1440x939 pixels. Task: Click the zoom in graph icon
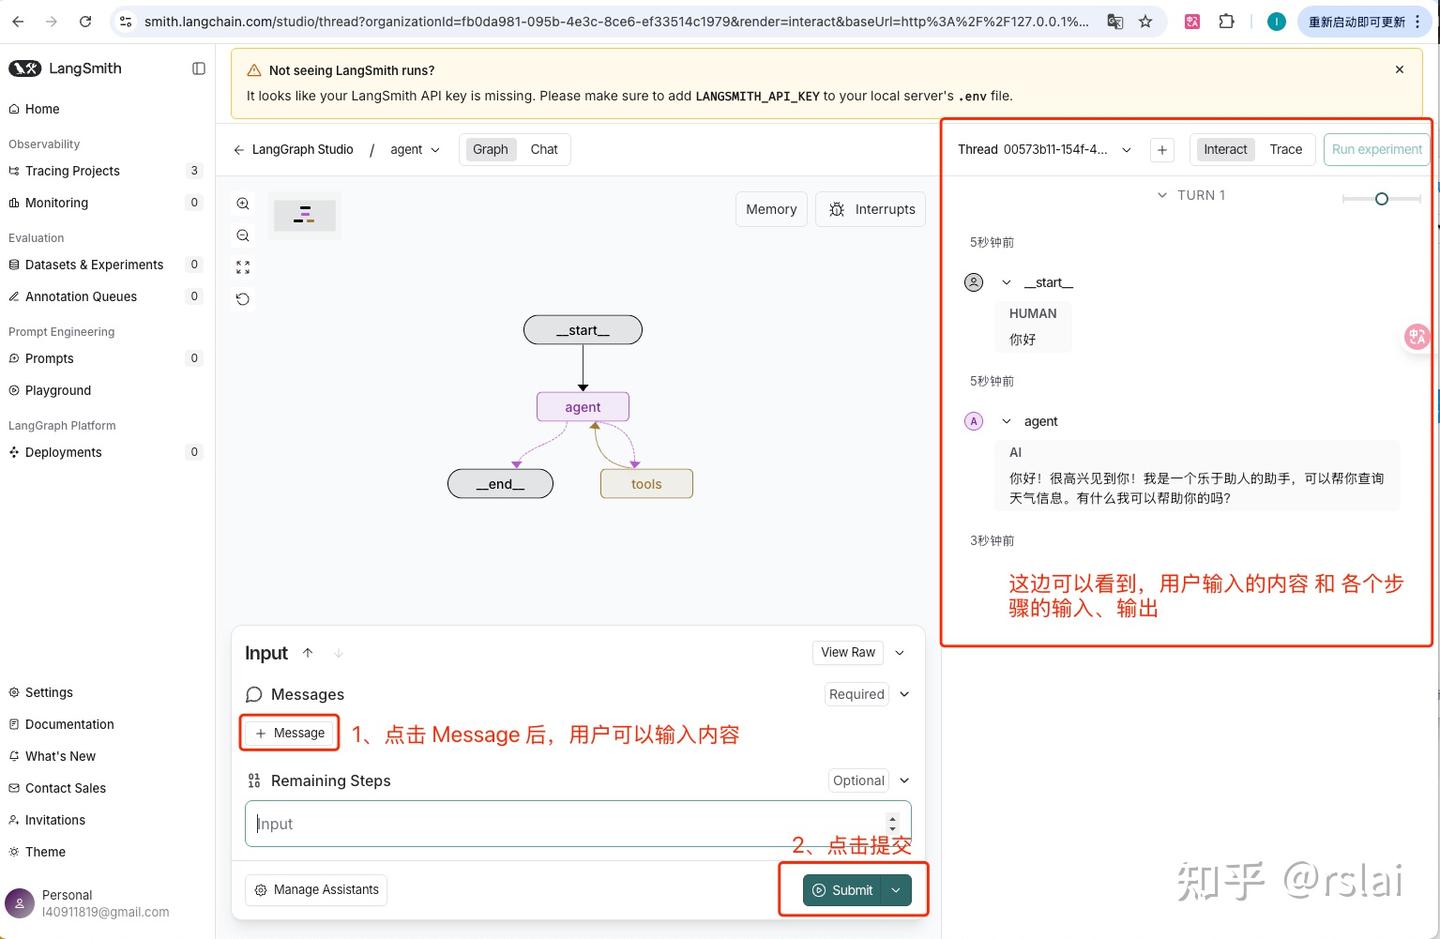[243, 203]
